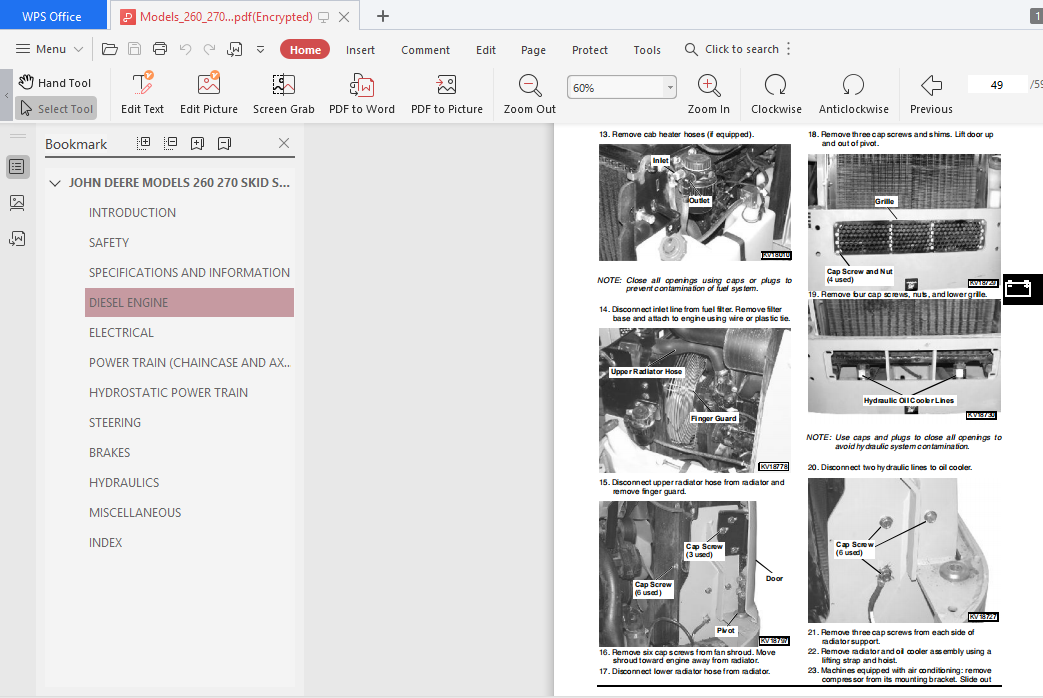Open the MISCELLANEOUS bookmark
This screenshot has width=1043, height=698.
[x=135, y=512]
